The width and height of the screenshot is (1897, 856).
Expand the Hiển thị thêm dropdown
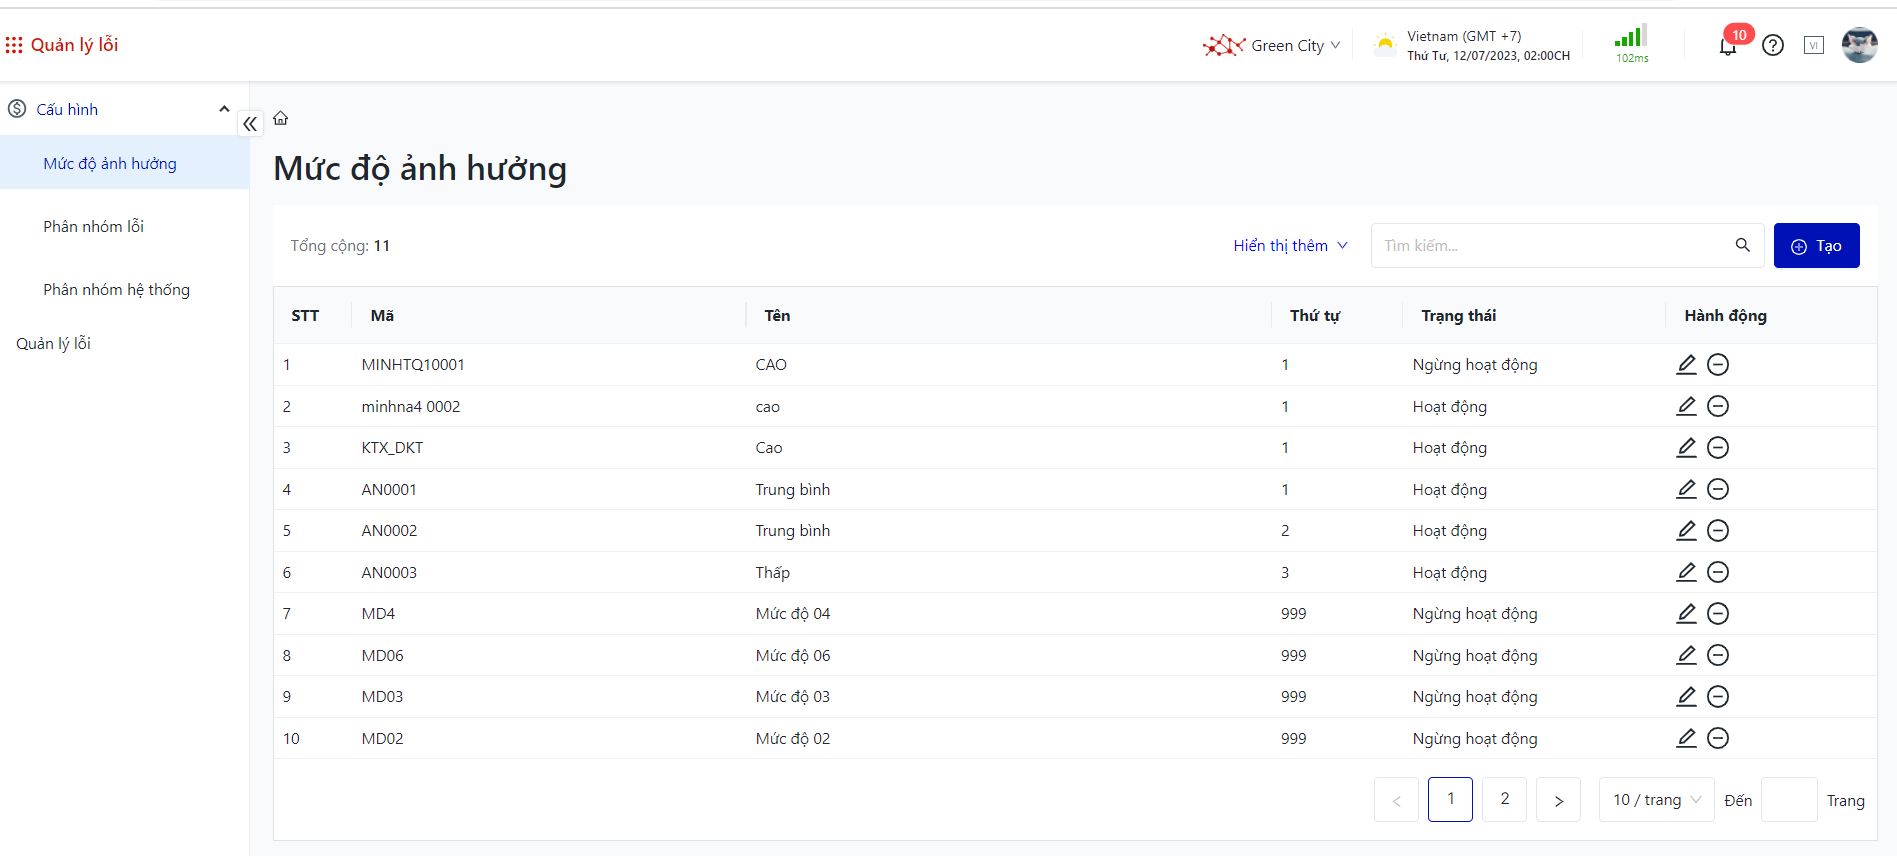click(1290, 245)
